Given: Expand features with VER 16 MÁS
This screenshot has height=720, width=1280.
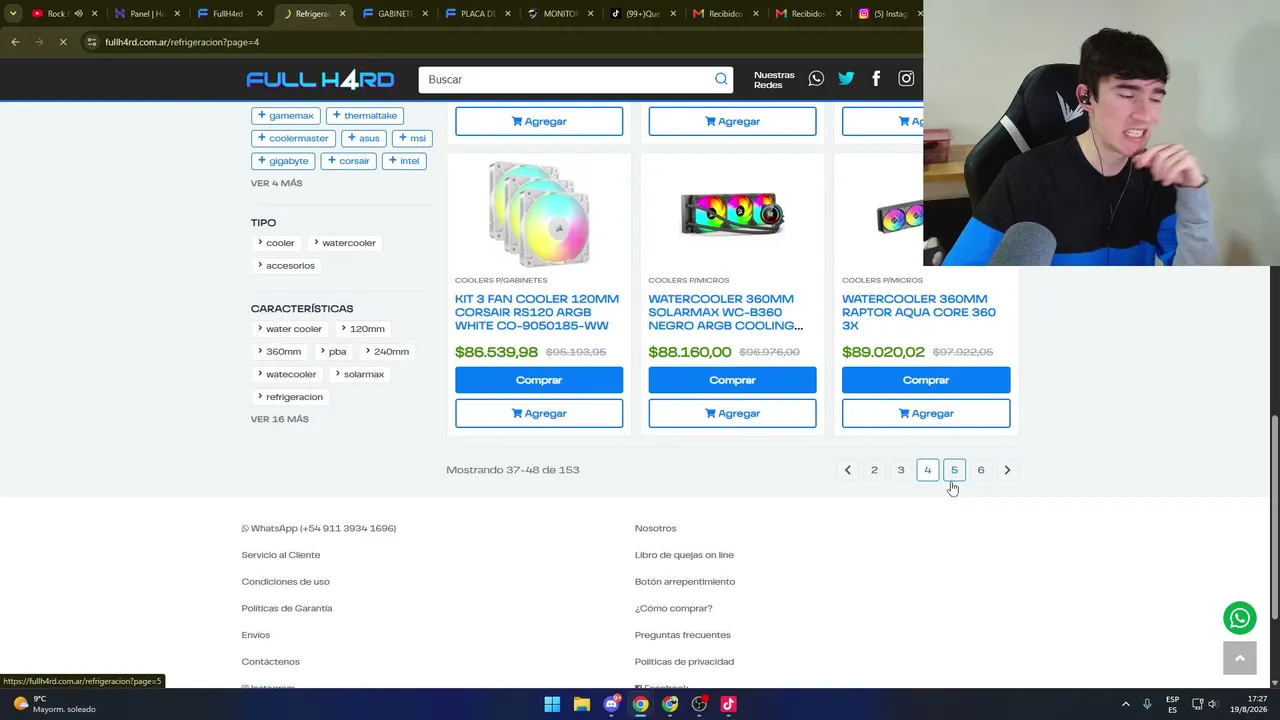Looking at the screenshot, I should click(x=279, y=419).
